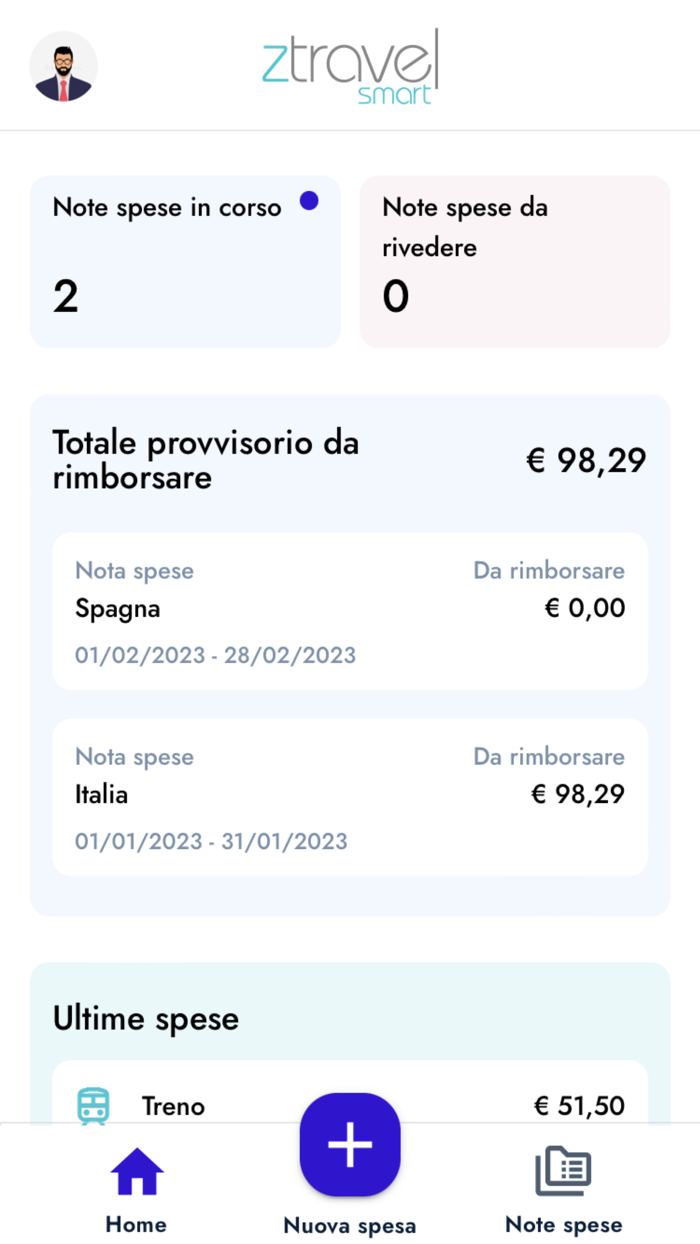Screen dimensions: 700x1244
Task: Select the Italia expense note
Action: (348, 796)
